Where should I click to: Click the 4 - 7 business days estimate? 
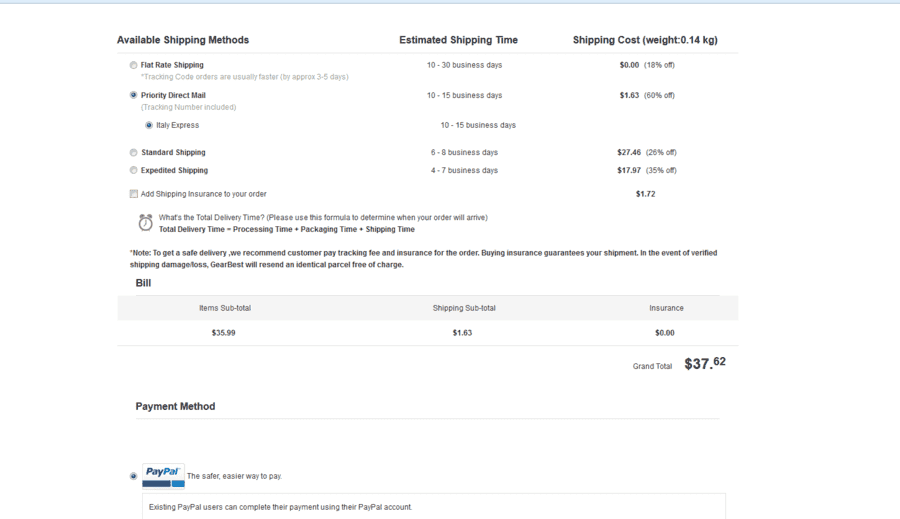[x=464, y=171]
